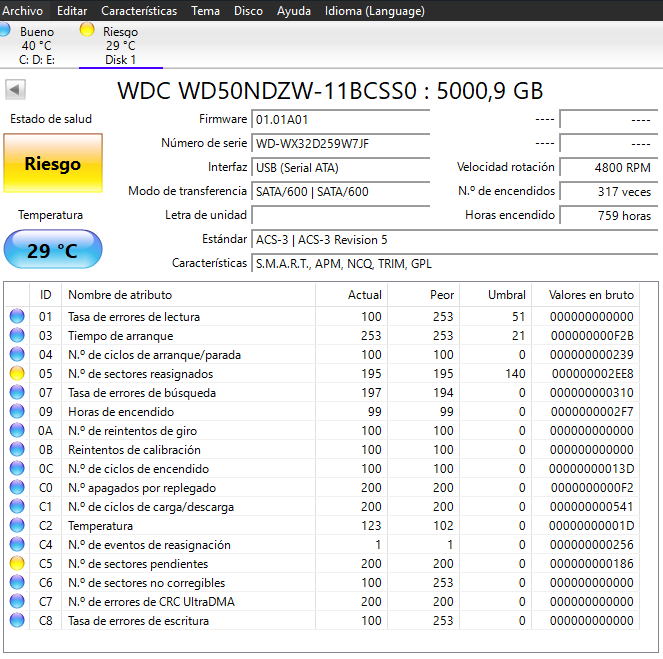The height and width of the screenshot is (659, 663).
Task: Click the 29 °C temperature button
Action: 53,249
